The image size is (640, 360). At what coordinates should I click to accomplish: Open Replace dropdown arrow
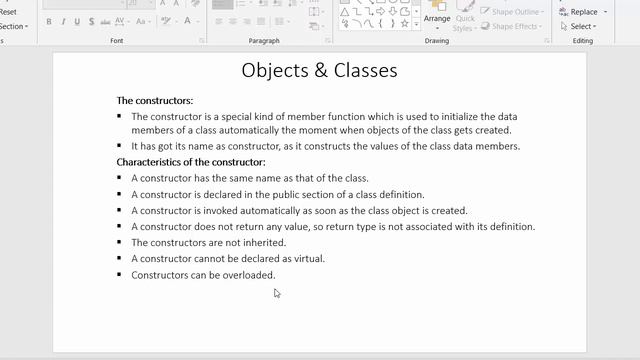pos(605,12)
